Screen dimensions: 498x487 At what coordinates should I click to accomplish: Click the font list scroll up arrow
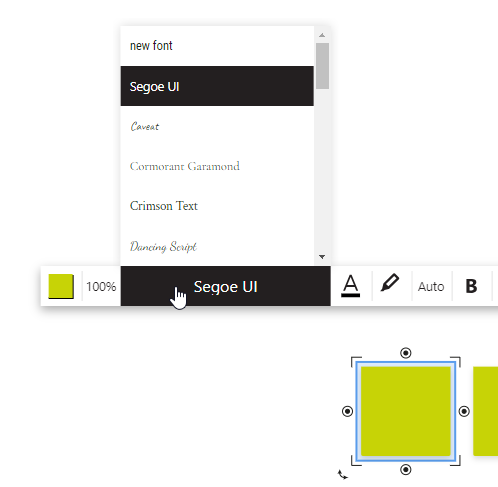(322, 35)
